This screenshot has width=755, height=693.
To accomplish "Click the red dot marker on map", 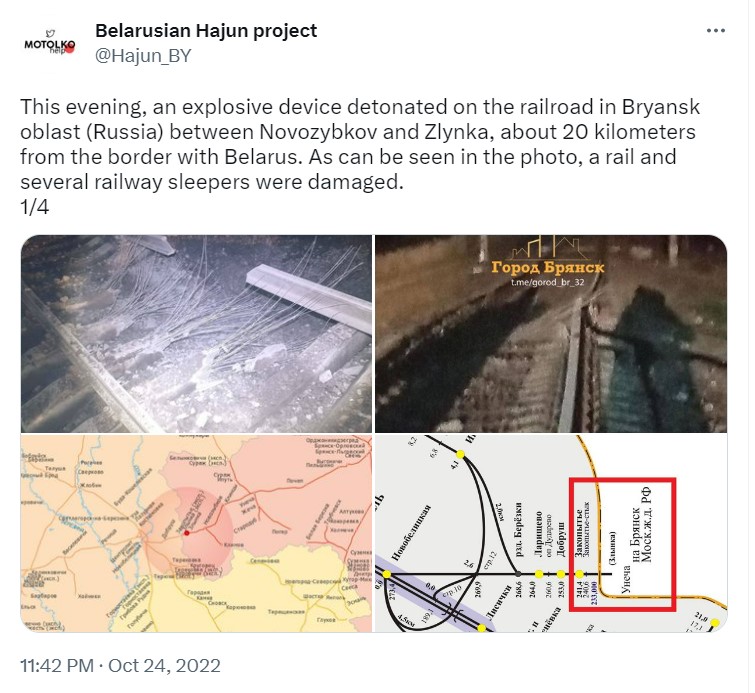I will coord(187,533).
